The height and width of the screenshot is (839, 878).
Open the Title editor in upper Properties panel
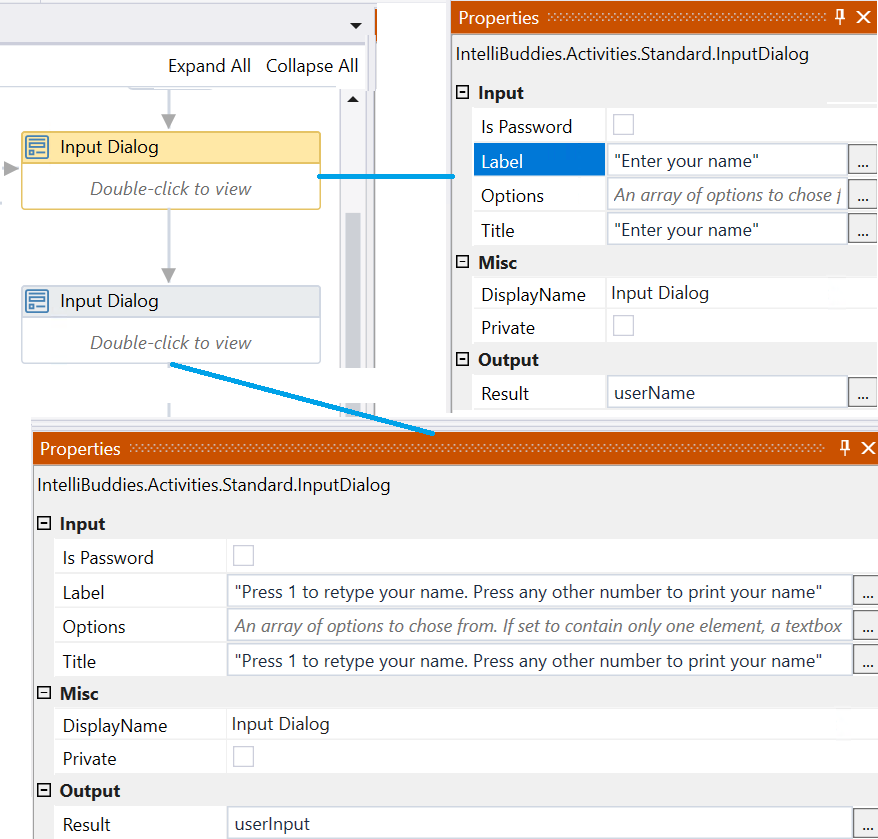point(862,228)
